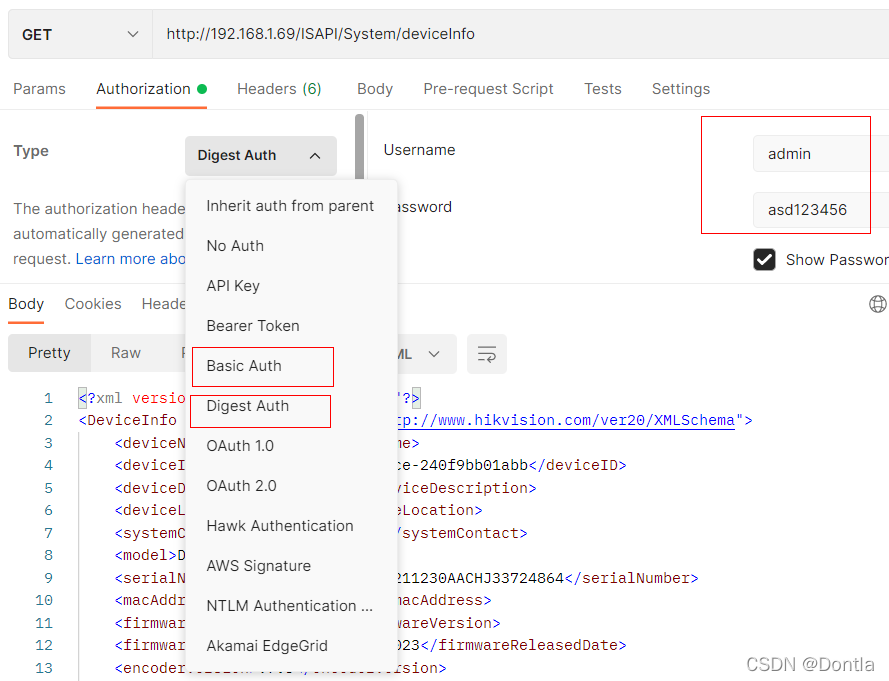Switch the response view to Raw

tap(125, 352)
